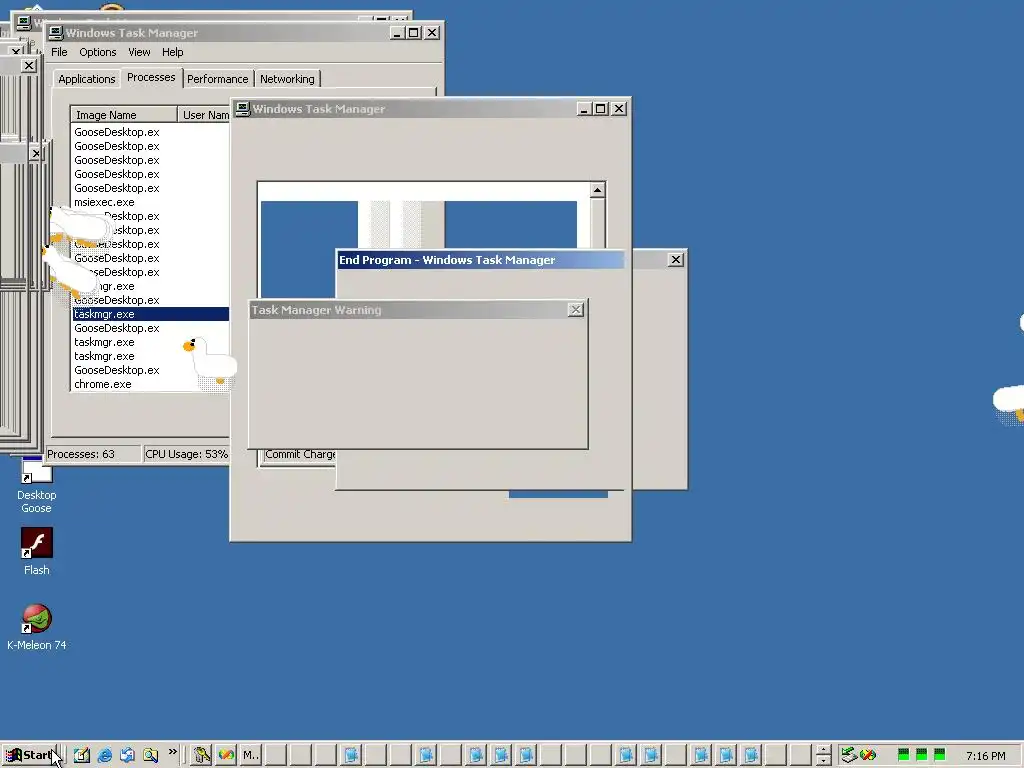Screen dimensions: 1024x768
Task: Select the Processes tab
Action: [151, 77]
